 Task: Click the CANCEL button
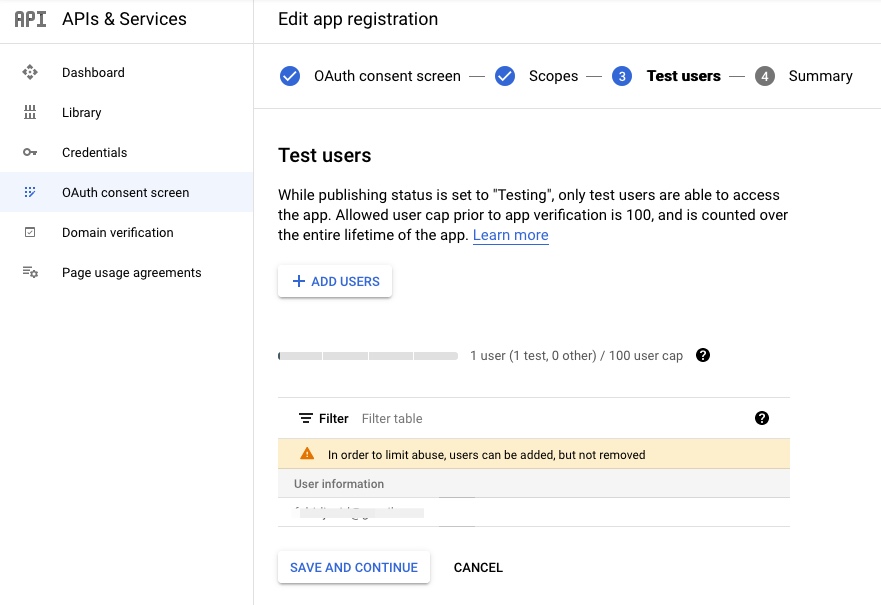click(478, 567)
